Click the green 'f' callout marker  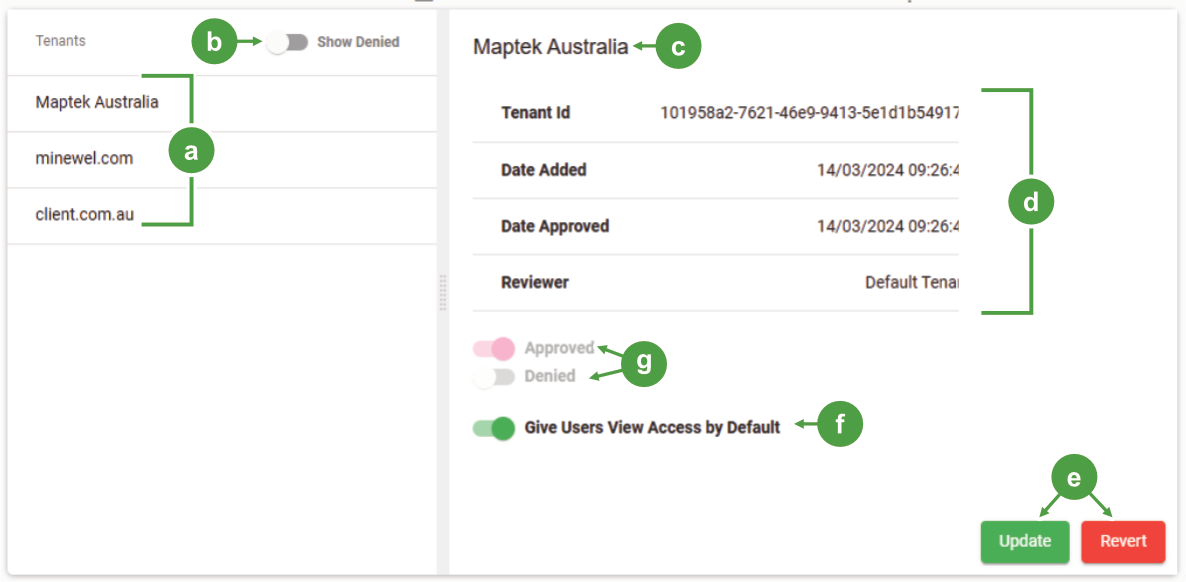[x=840, y=425]
